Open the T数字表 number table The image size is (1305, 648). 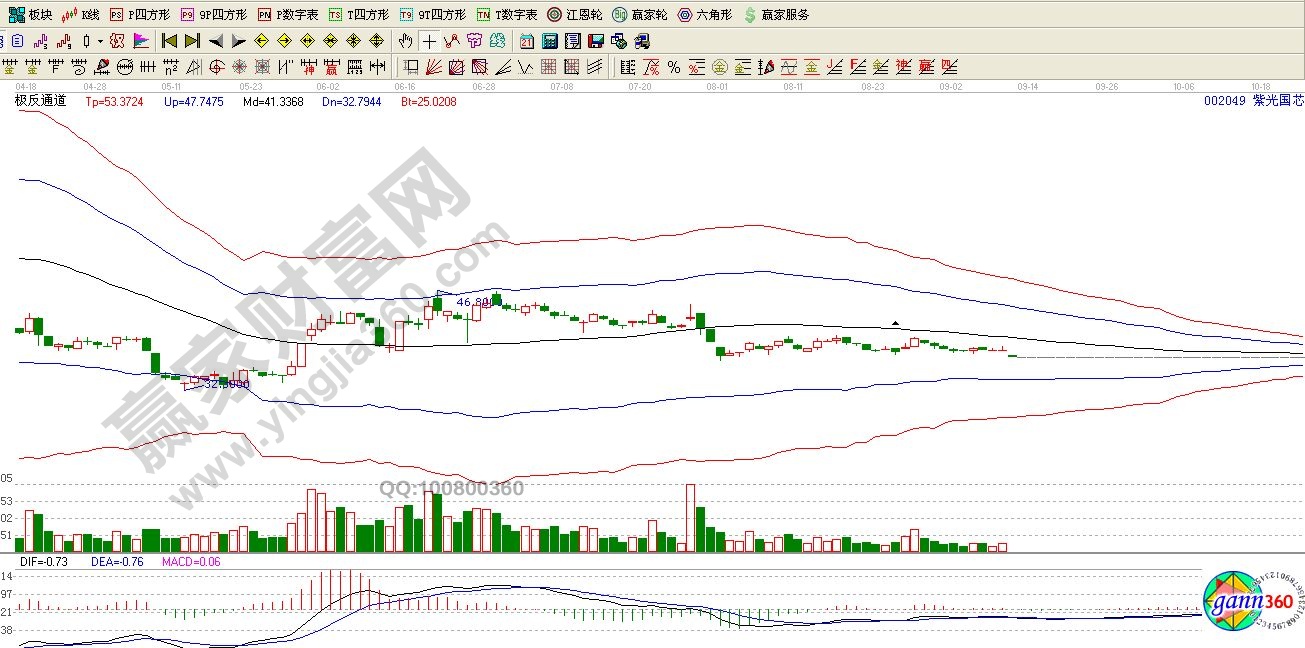(507, 15)
